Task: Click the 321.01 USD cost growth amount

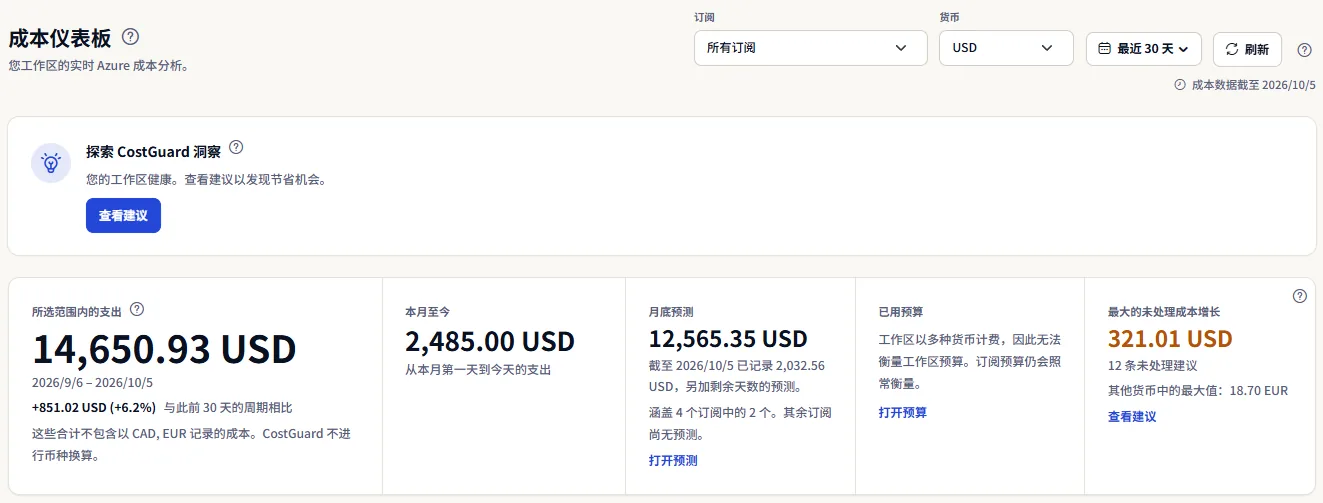Action: (1170, 339)
